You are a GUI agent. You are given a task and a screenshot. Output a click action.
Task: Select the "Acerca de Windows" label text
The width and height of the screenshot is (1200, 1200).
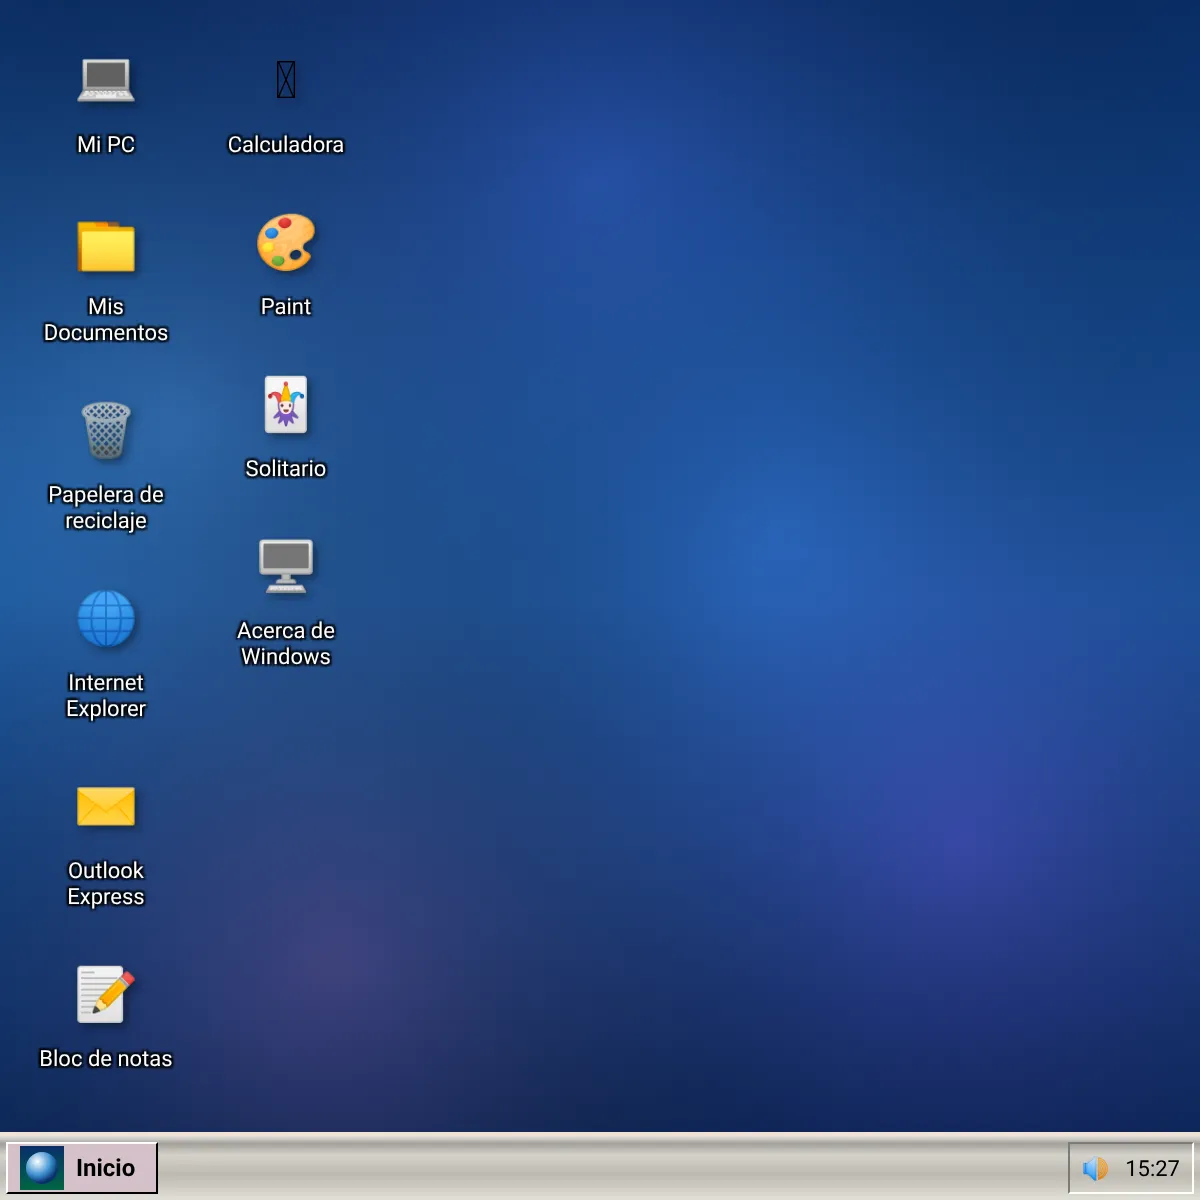286,643
